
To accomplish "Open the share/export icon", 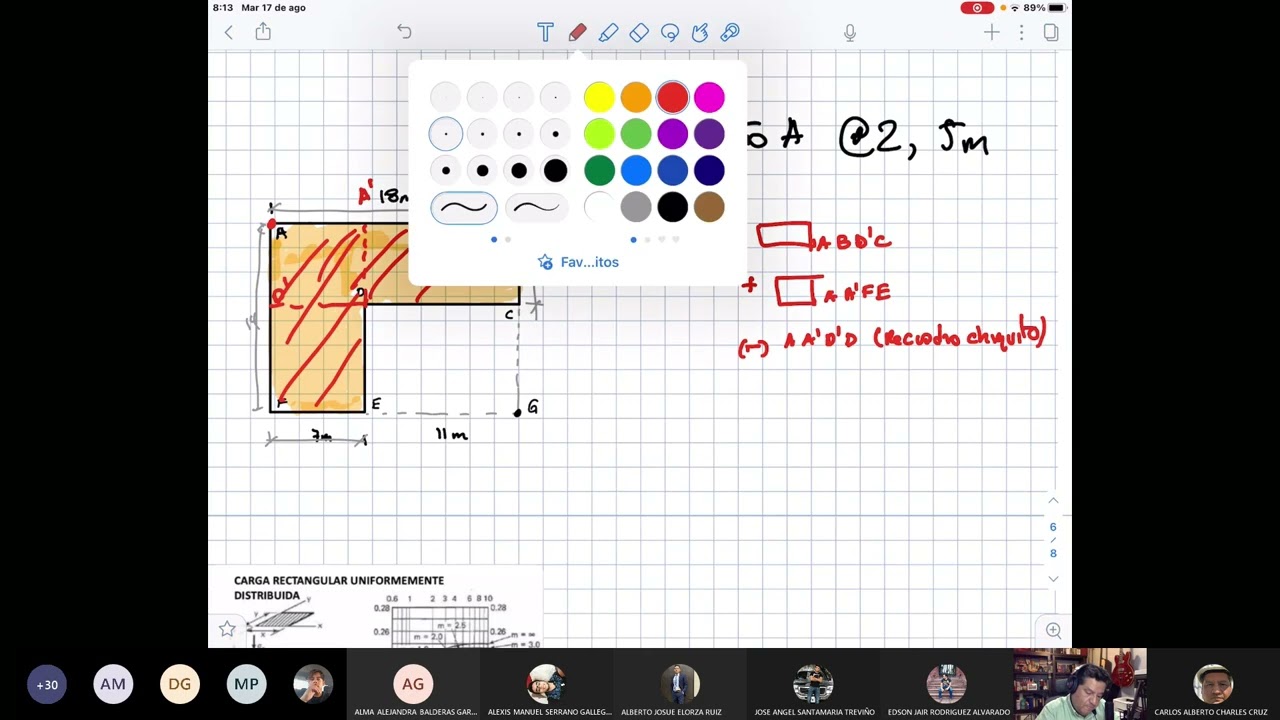I will (263, 32).
